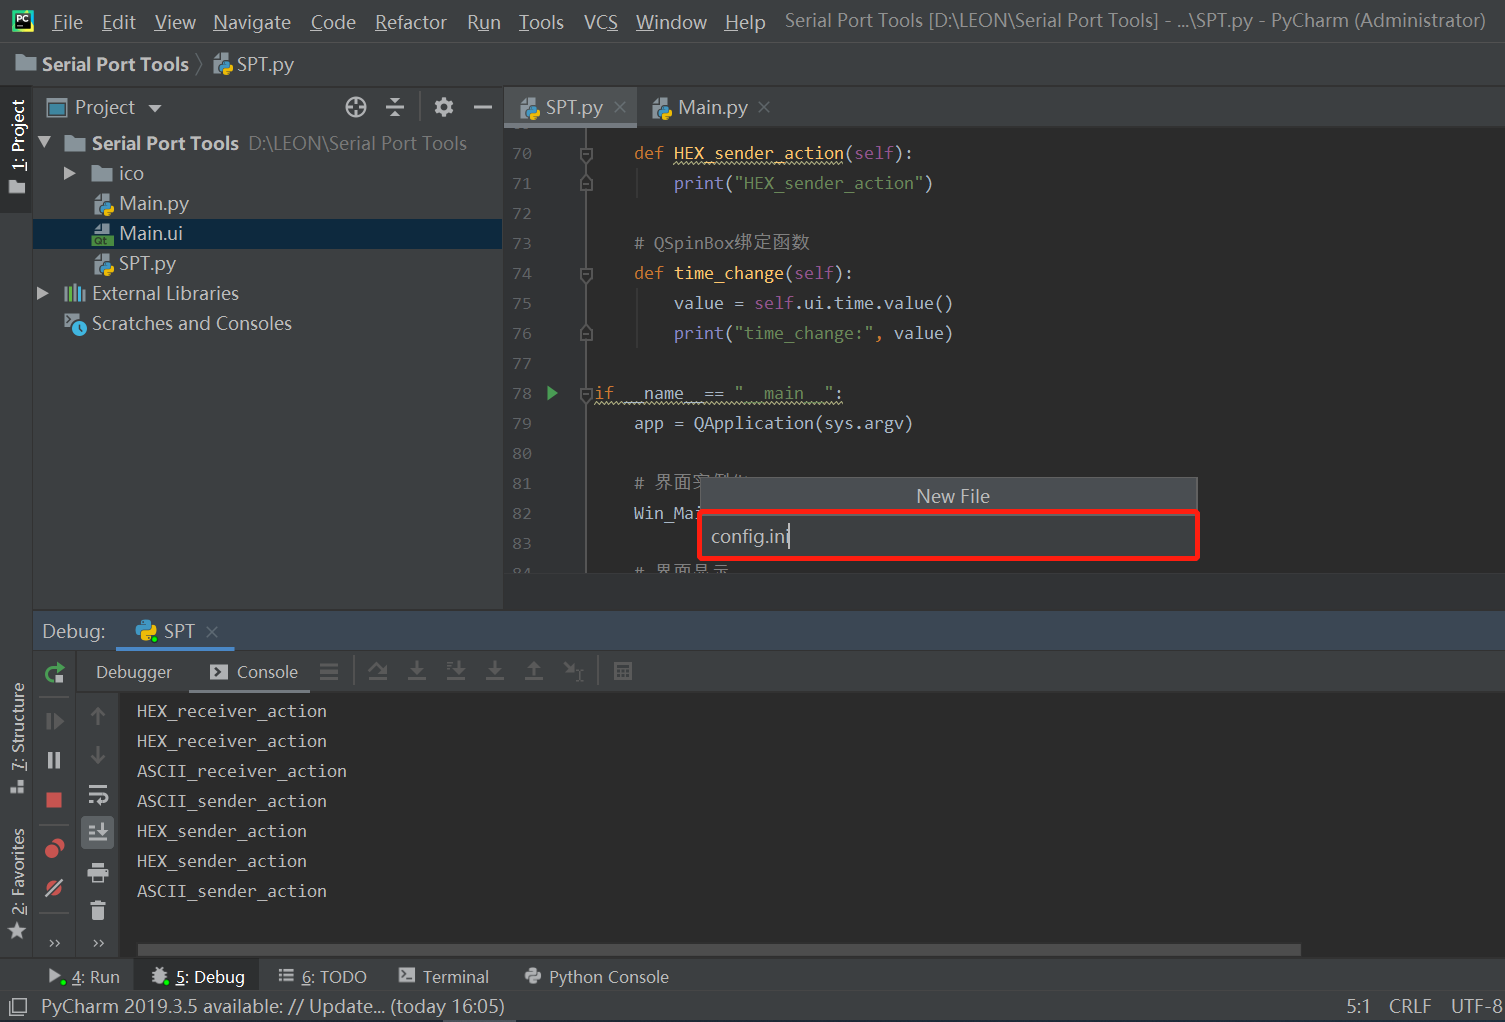Collapse all in Project panel
Viewport: 1505px width, 1022px height.
[x=395, y=107]
